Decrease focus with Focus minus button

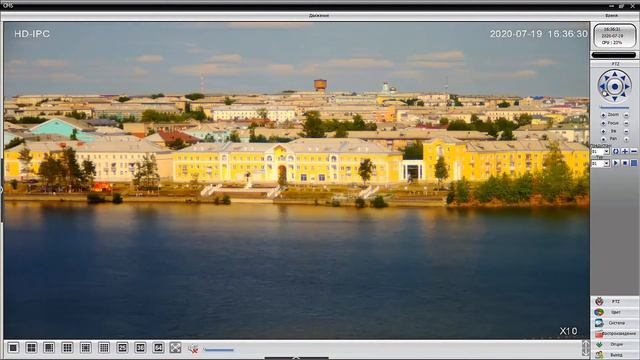[x=626, y=123]
